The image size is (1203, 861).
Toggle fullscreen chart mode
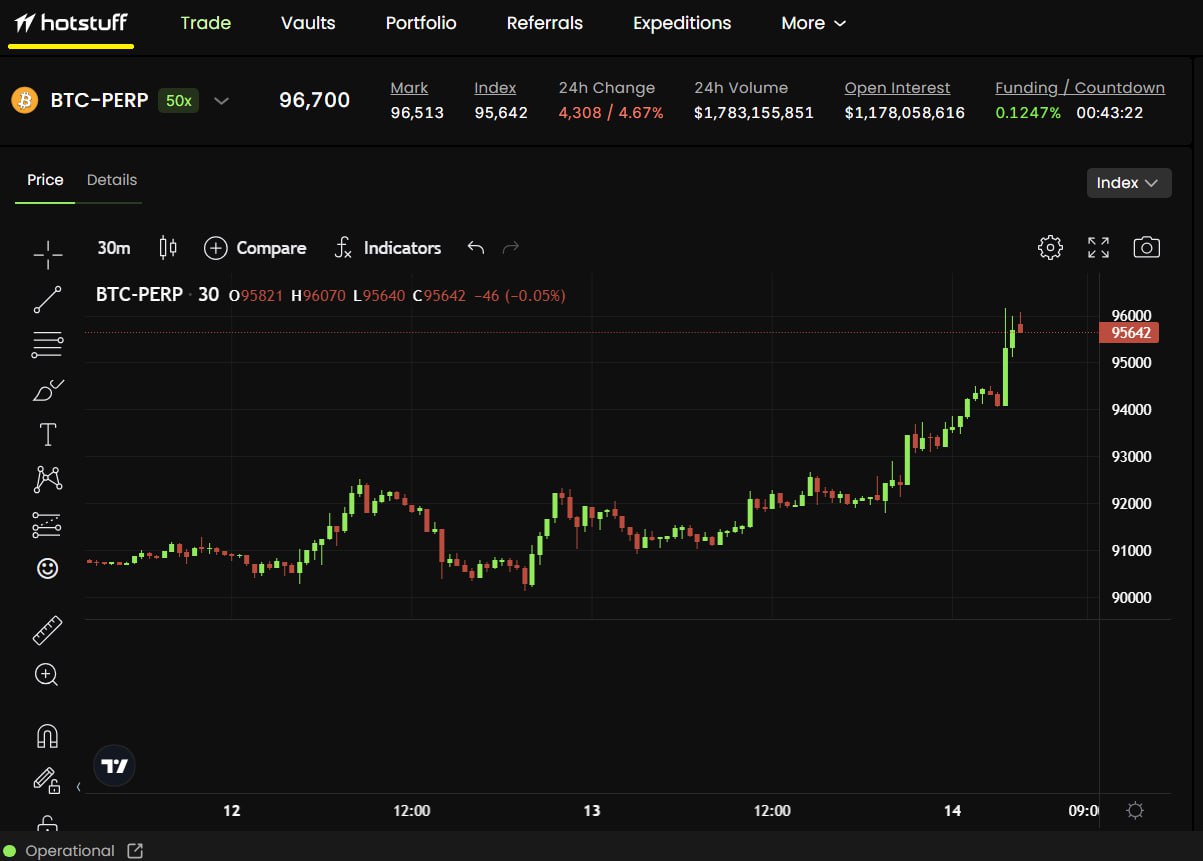click(1098, 248)
